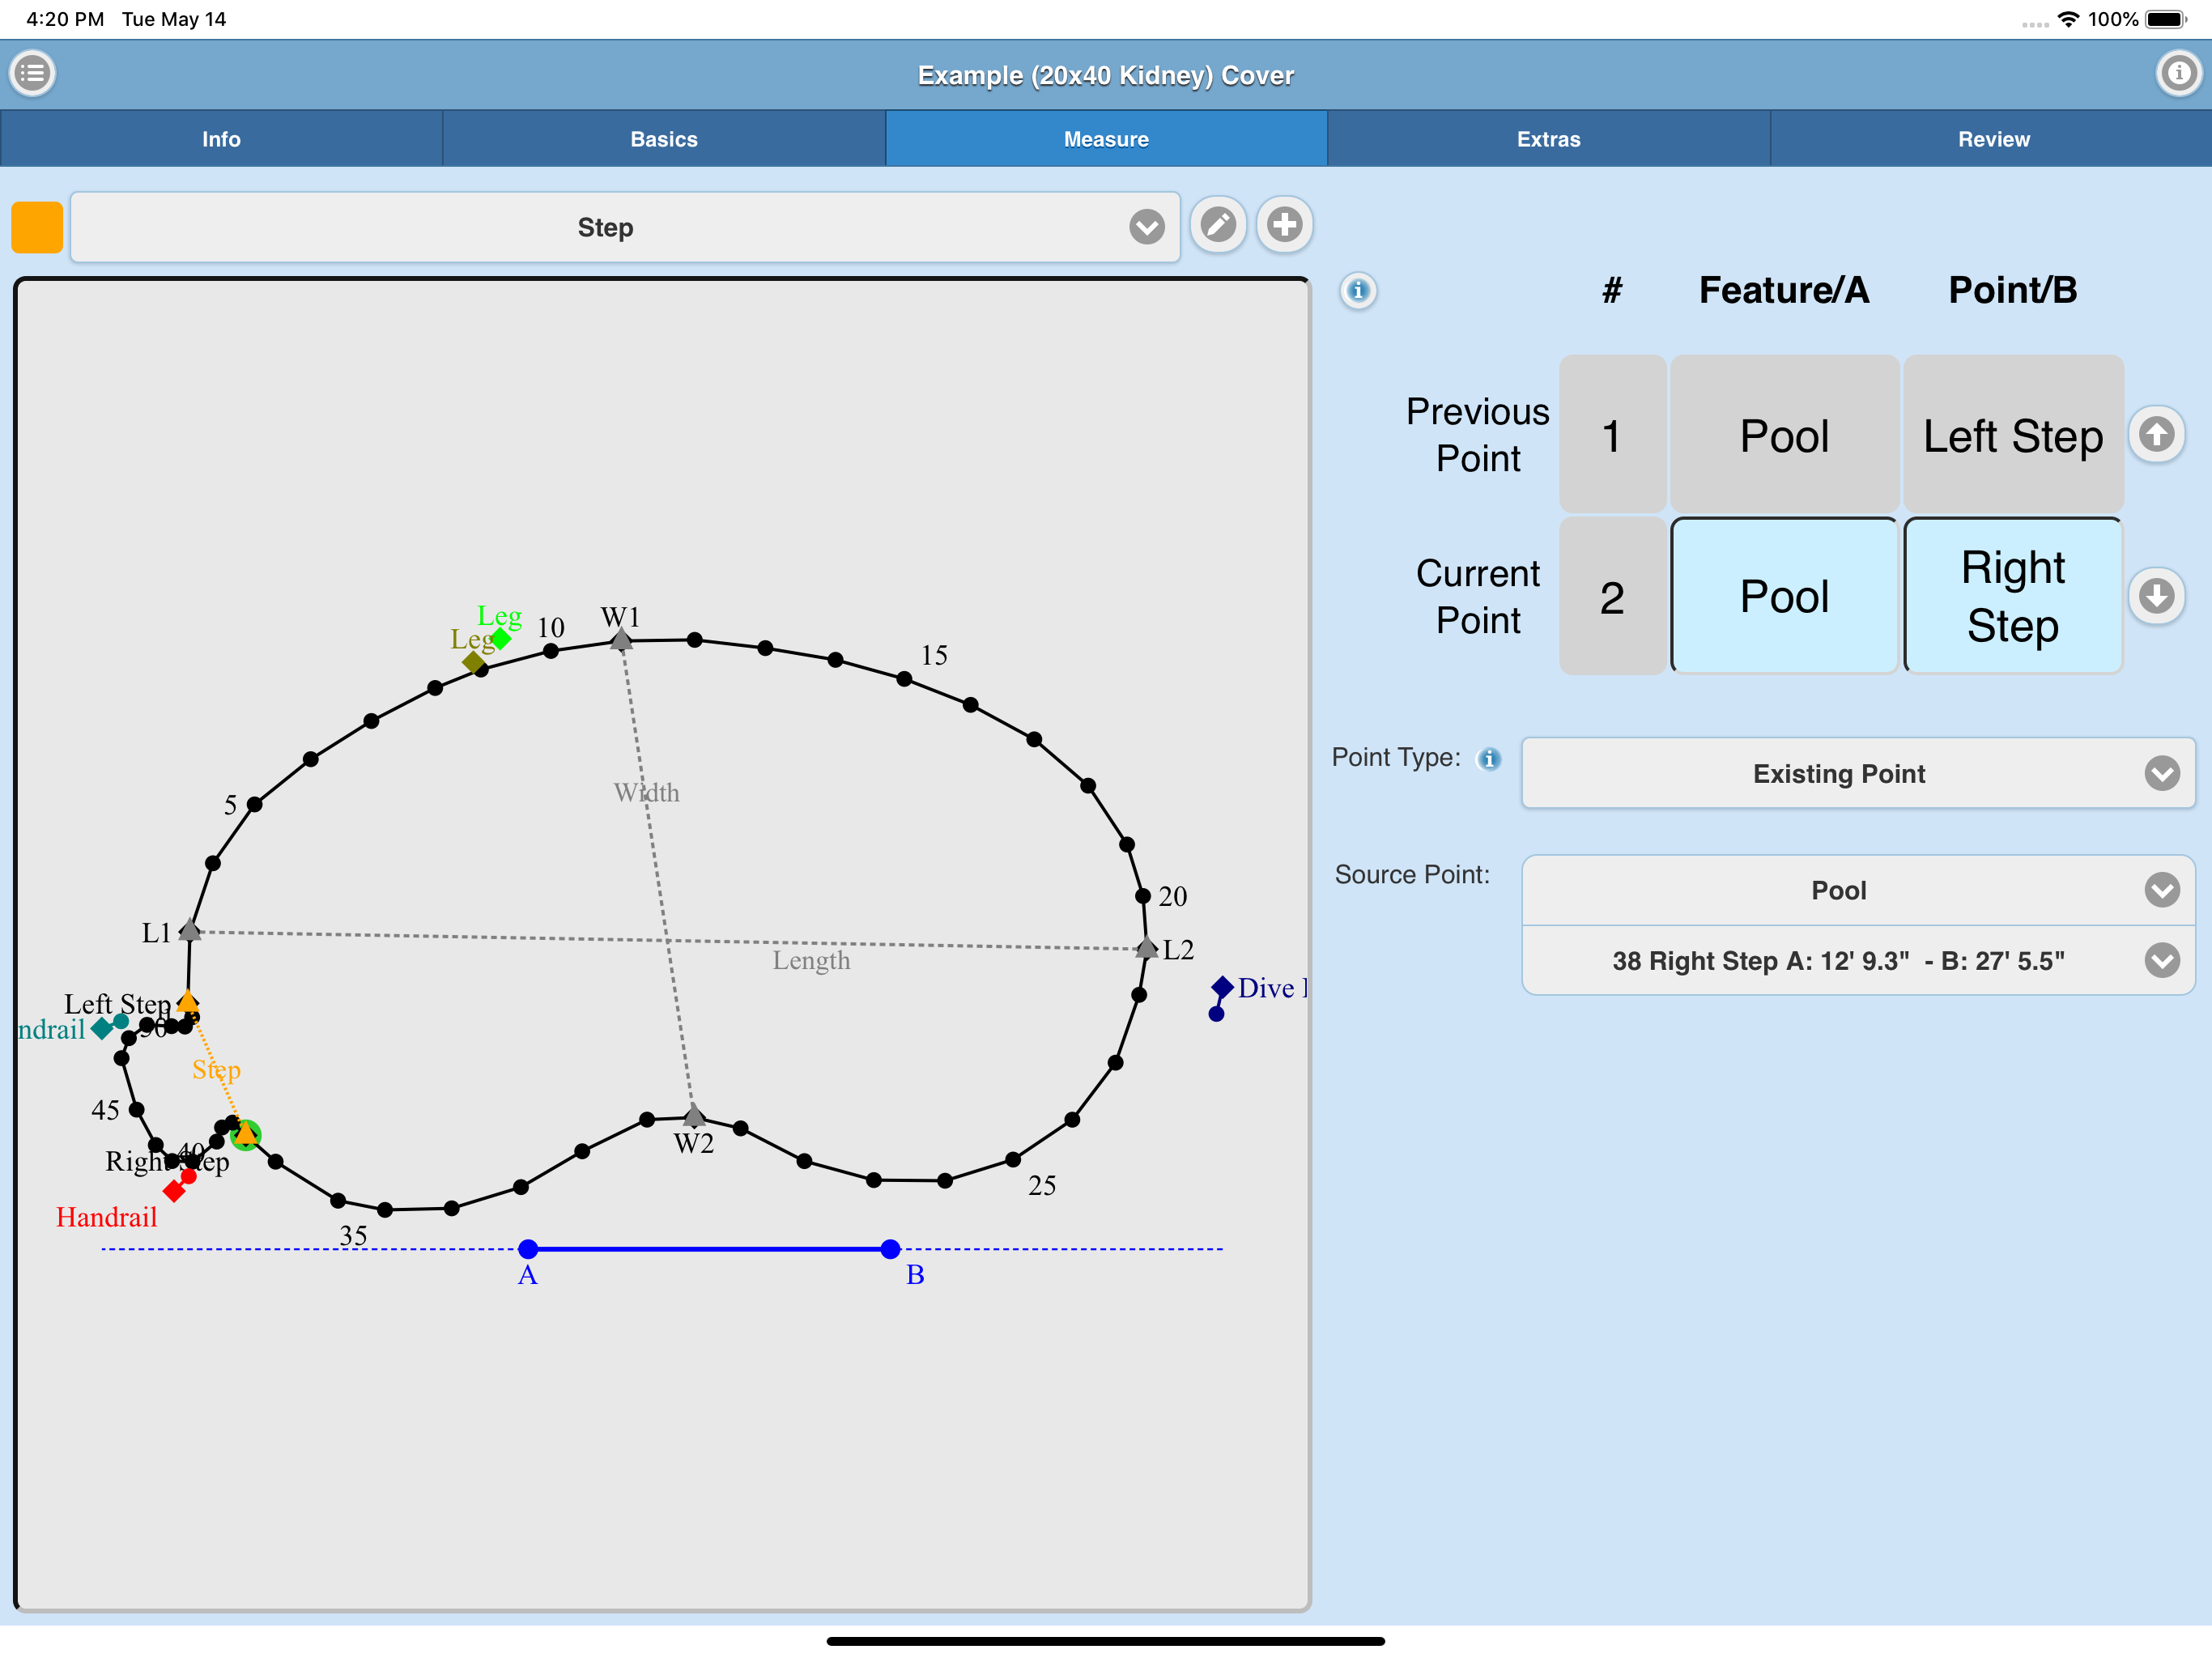2212x1658 pixels.
Task: Switch to the Basics tab
Action: (664, 139)
